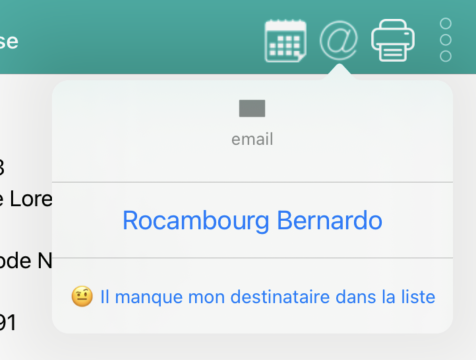Click the gray envelope icon above email
476x360 pixels.
point(252,108)
